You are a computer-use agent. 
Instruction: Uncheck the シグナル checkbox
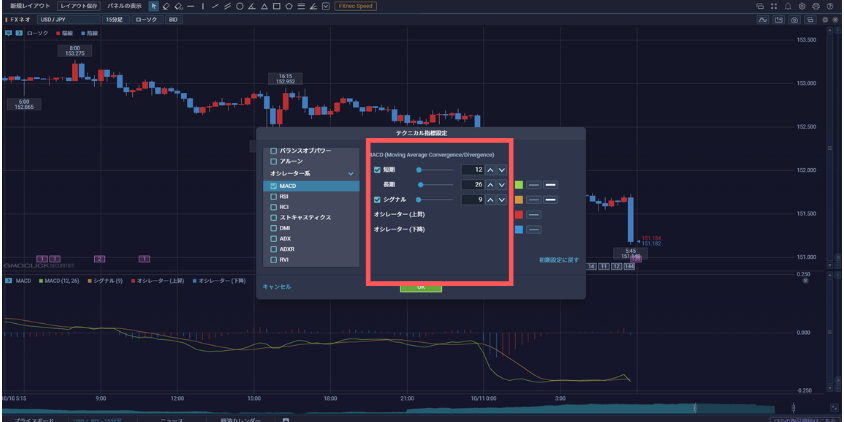click(377, 199)
